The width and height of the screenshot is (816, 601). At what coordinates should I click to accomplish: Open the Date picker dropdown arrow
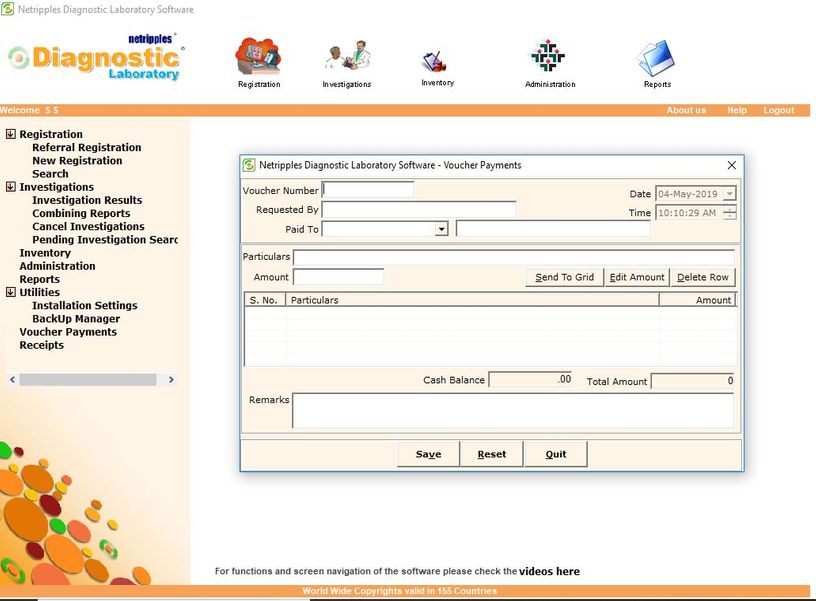point(730,194)
